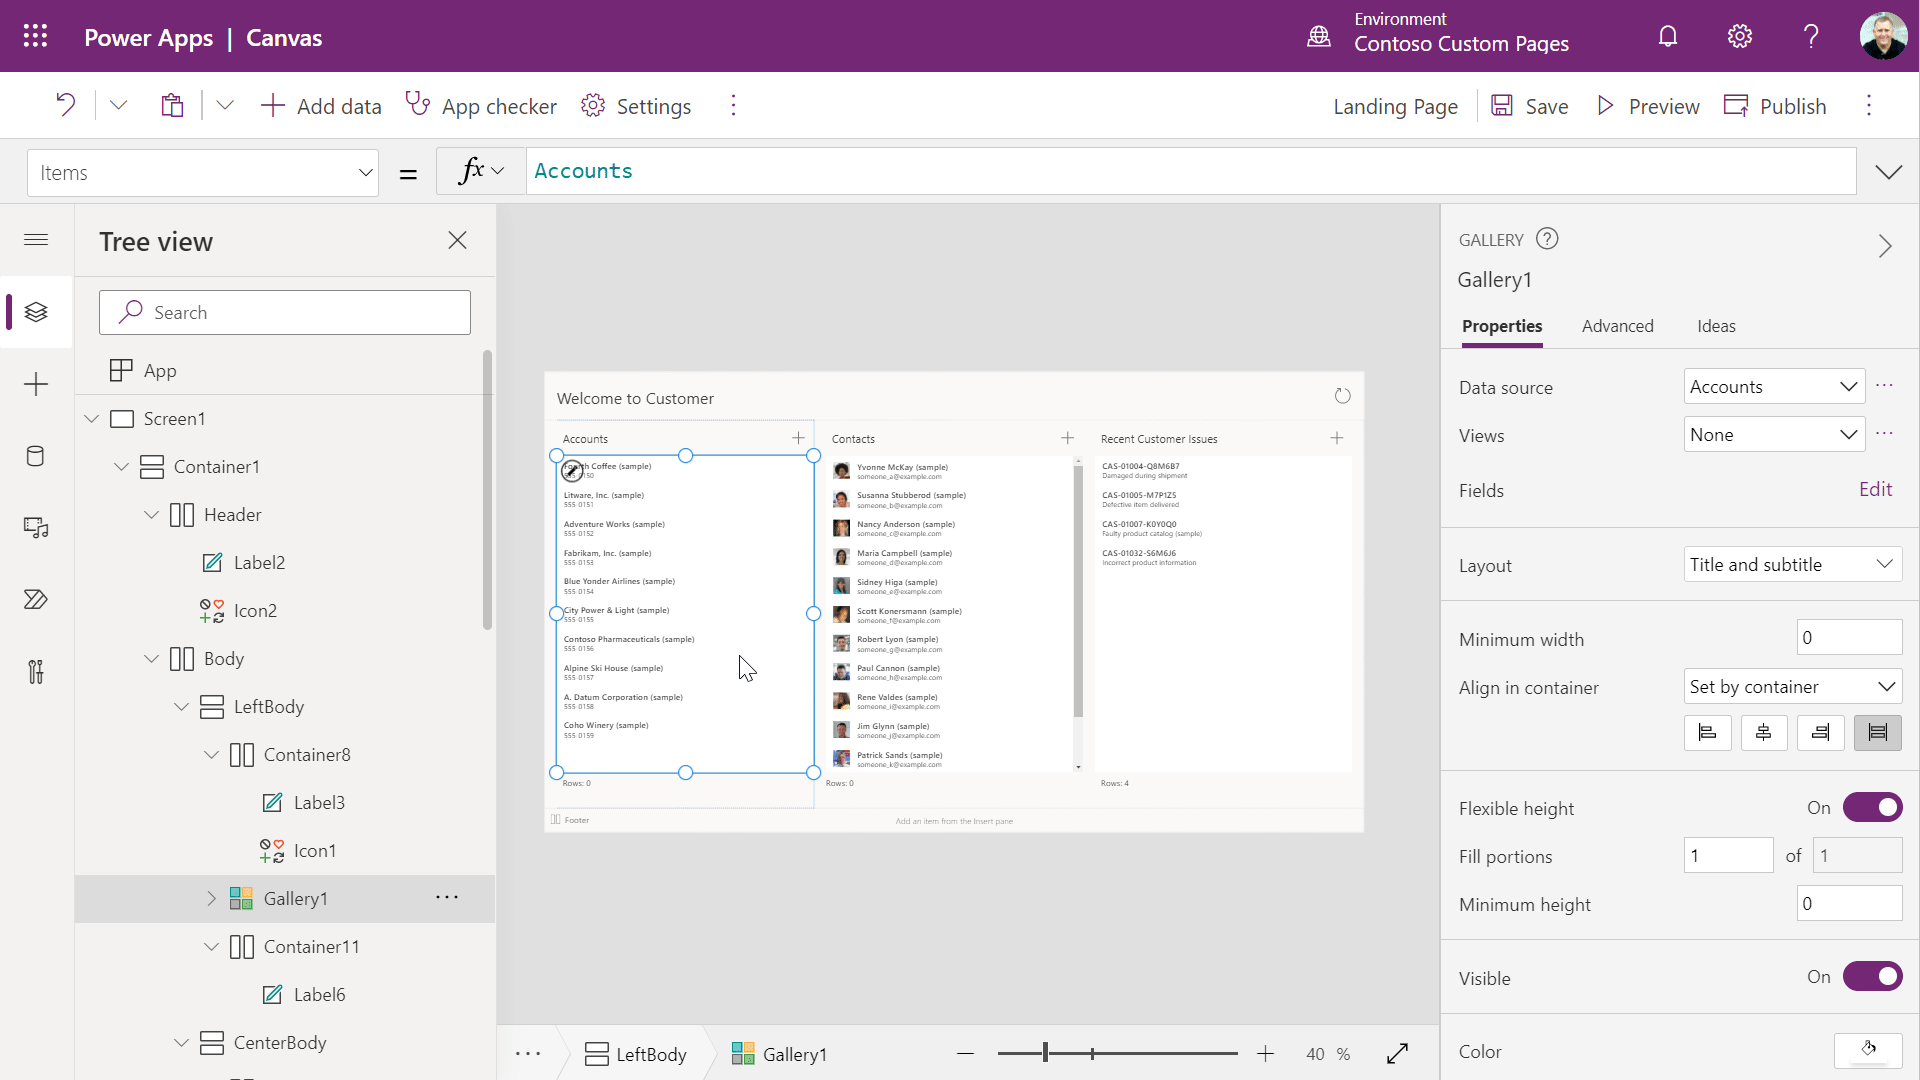Click the Paste icon in the toolbar
The height and width of the screenshot is (1080, 1920).
172,105
